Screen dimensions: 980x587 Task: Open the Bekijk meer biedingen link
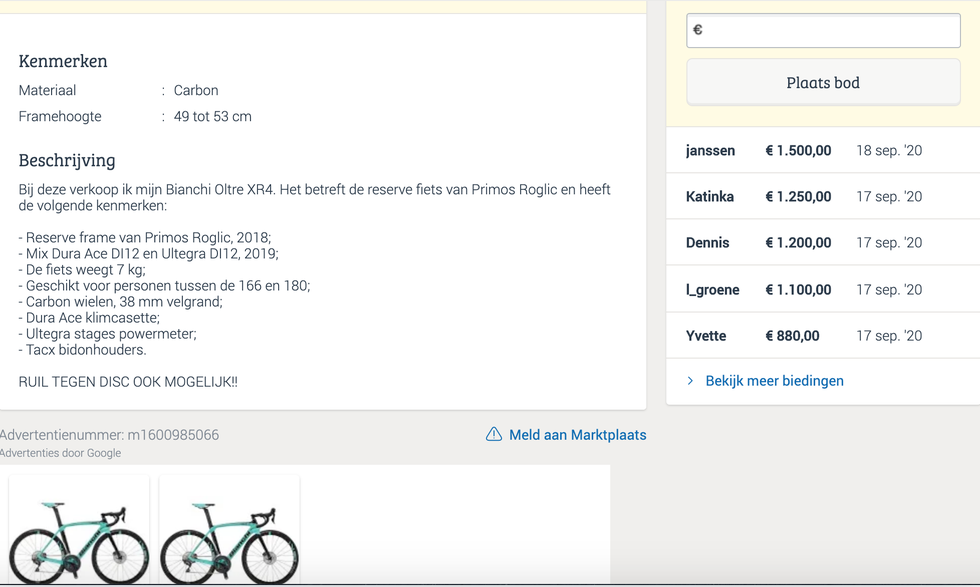[x=774, y=381]
